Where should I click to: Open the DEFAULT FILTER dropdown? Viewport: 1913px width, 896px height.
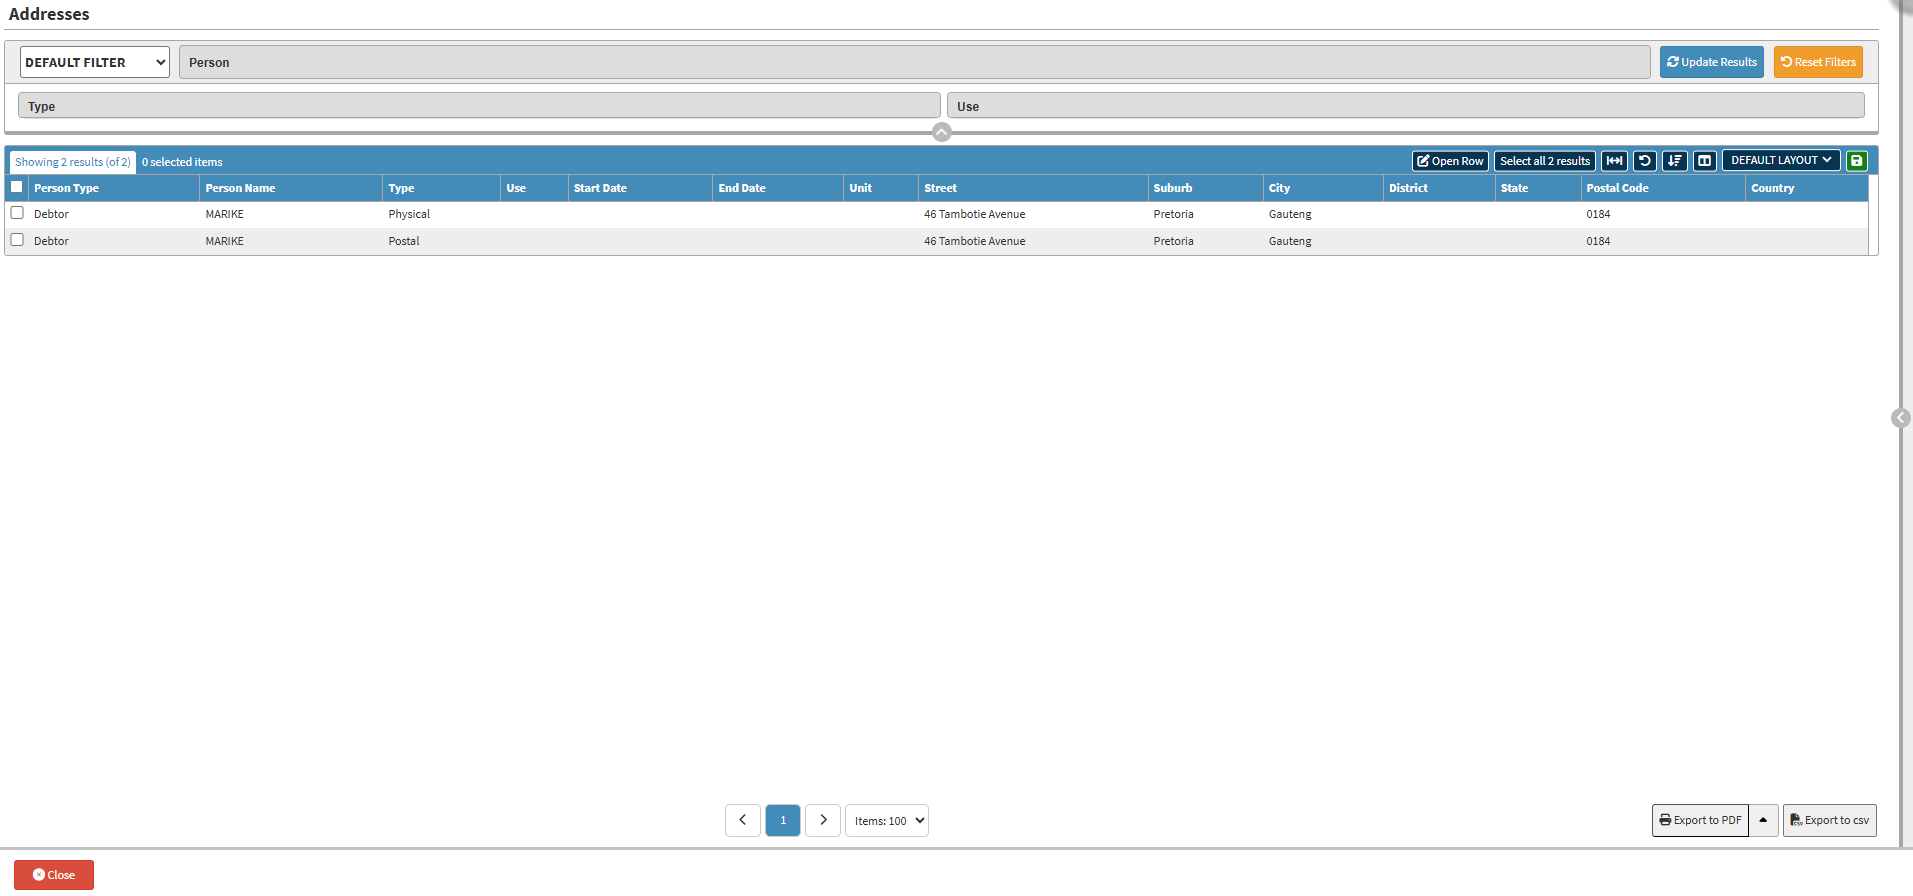pos(95,62)
